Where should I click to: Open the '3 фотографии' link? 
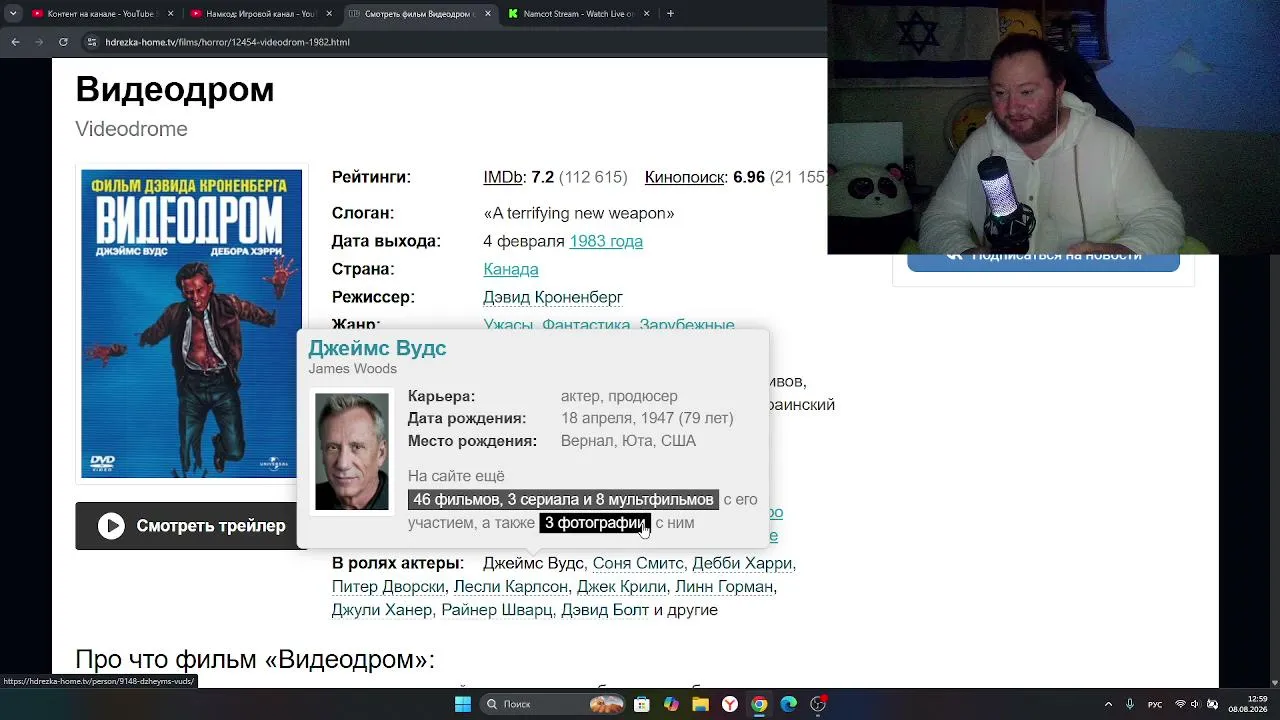(x=595, y=523)
